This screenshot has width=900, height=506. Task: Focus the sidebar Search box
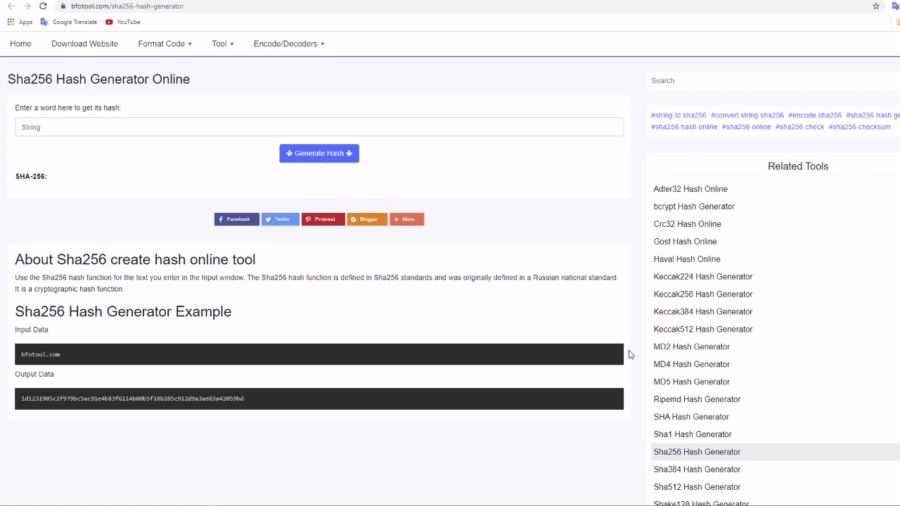pos(770,81)
